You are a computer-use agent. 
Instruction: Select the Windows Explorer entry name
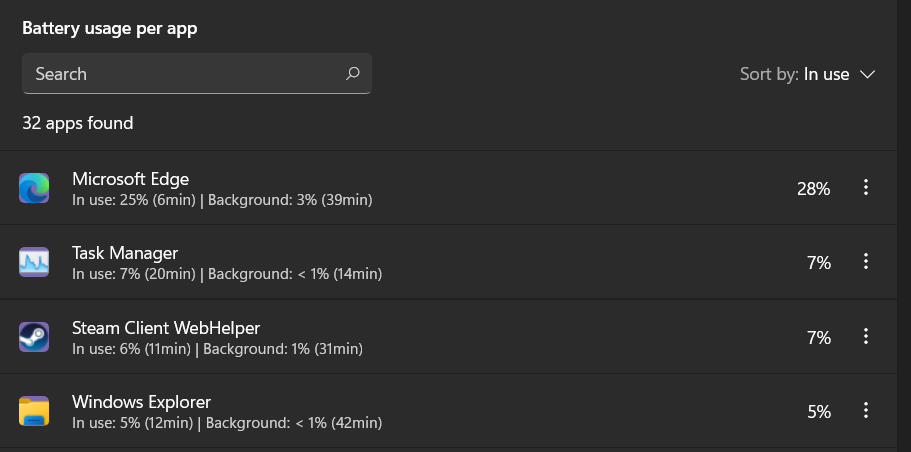point(141,402)
